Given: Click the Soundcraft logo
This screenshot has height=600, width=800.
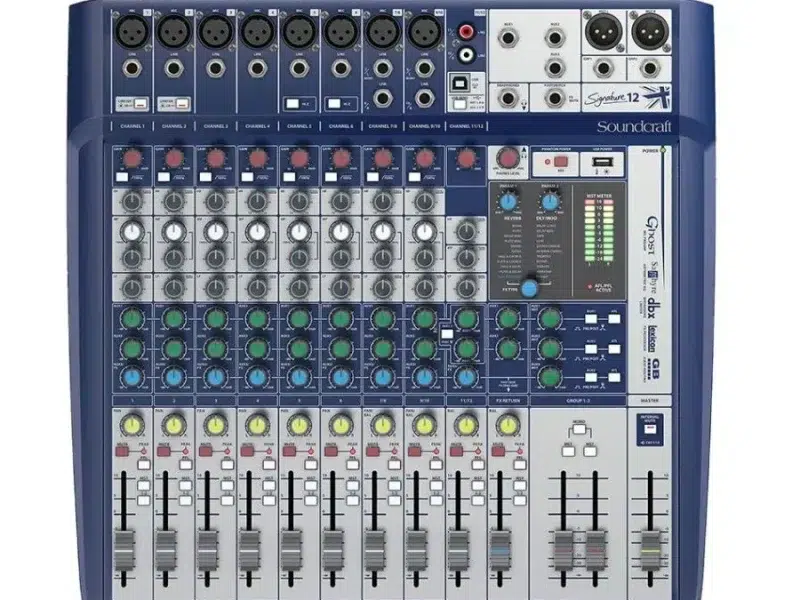Looking at the screenshot, I should (x=637, y=126).
